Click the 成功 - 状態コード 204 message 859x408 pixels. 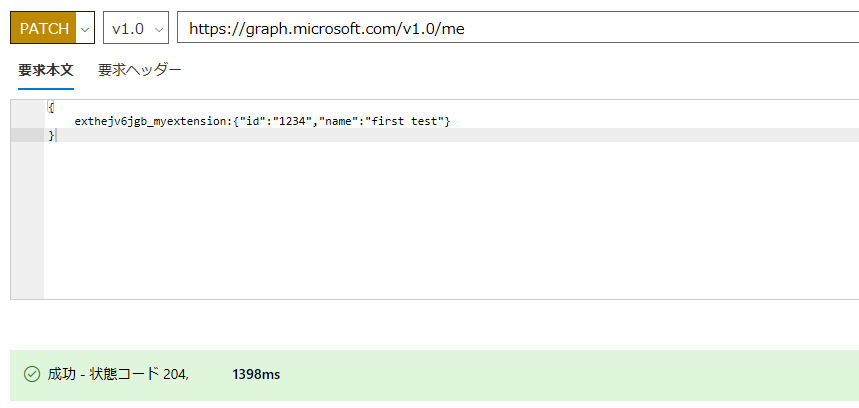tap(118, 375)
